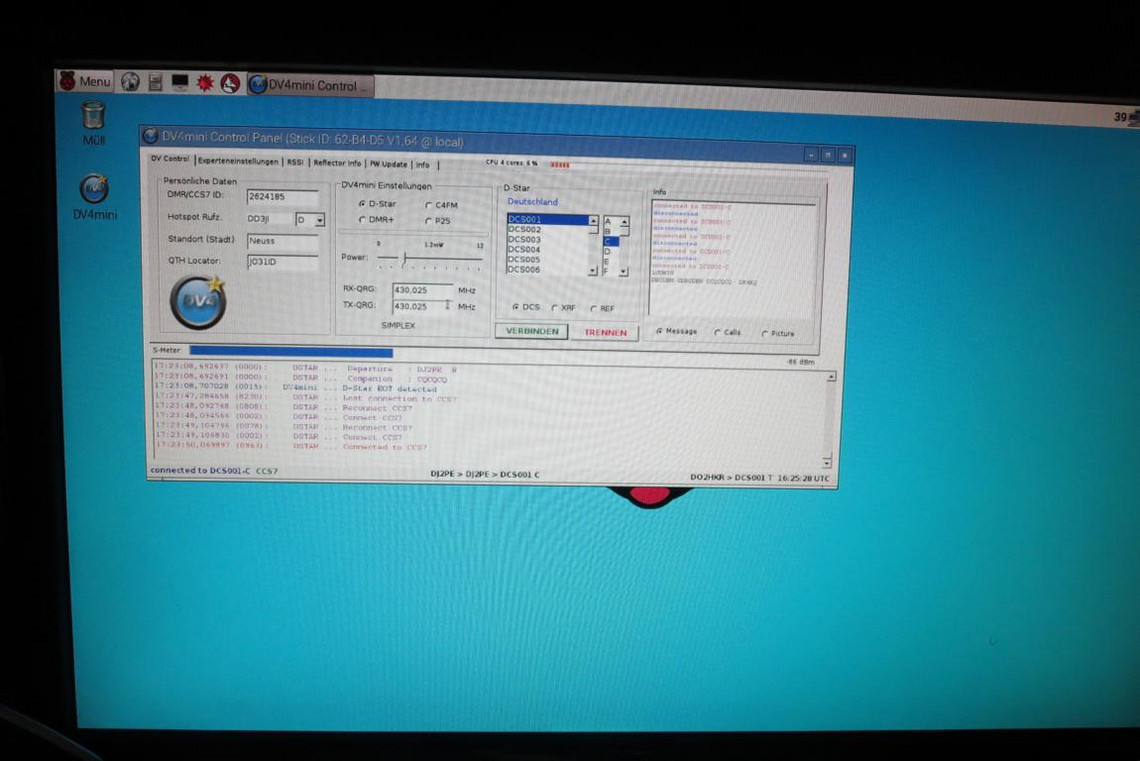Screen dimensions: 1140x761
Task: Select DCS003 in the reflector list
Action: click(547, 239)
